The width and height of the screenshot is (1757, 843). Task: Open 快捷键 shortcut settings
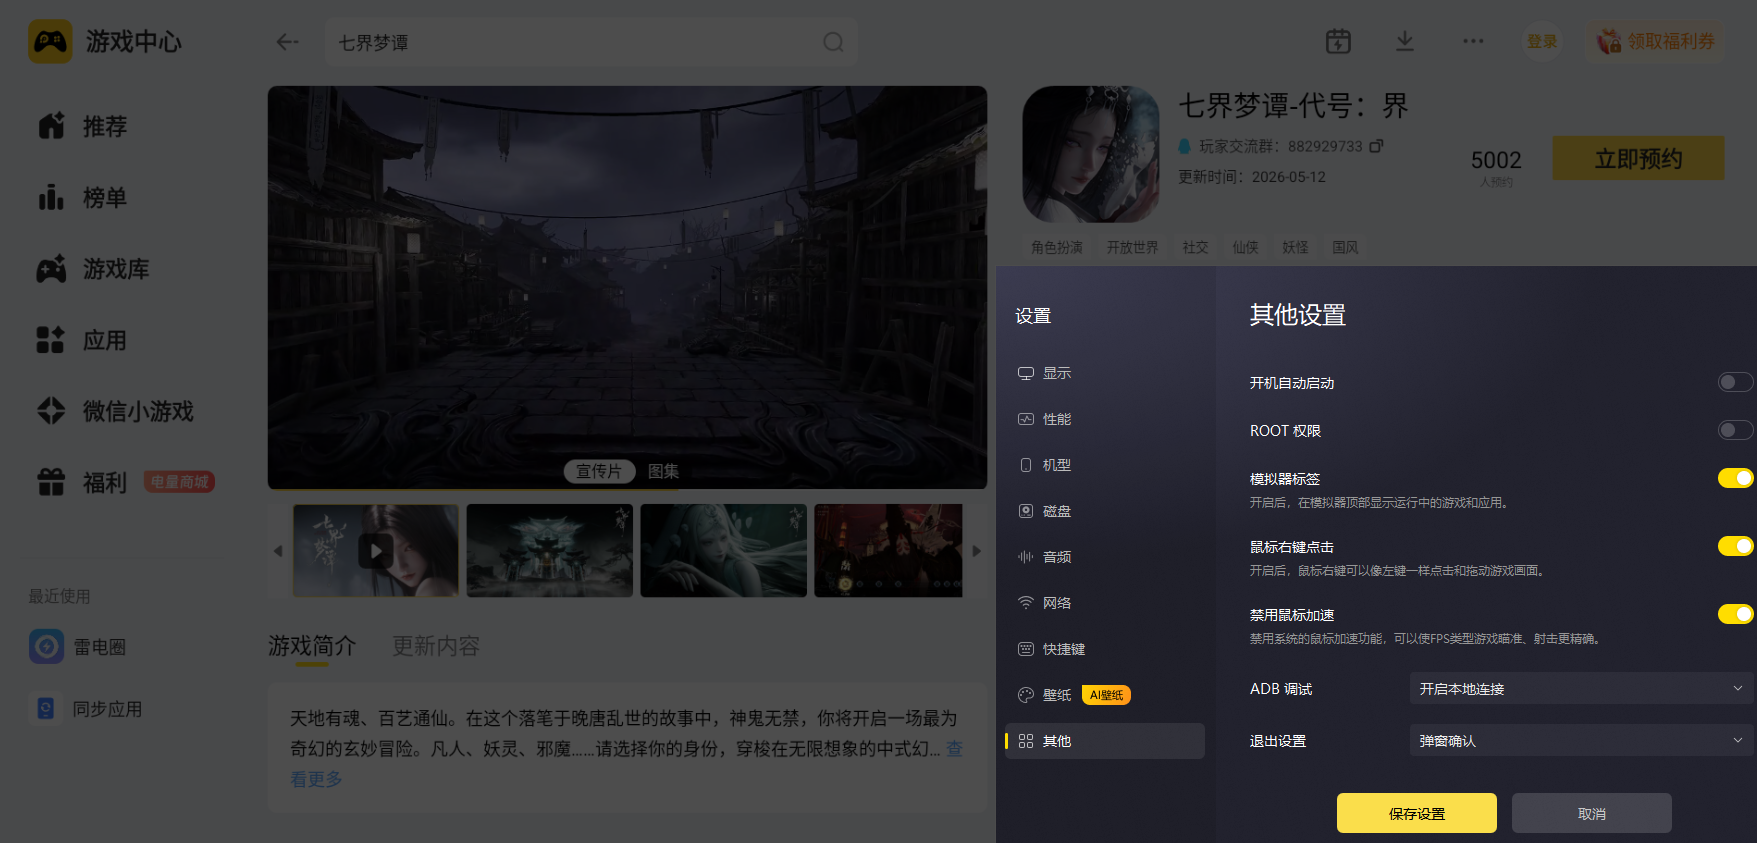pyautogui.click(x=1105, y=649)
